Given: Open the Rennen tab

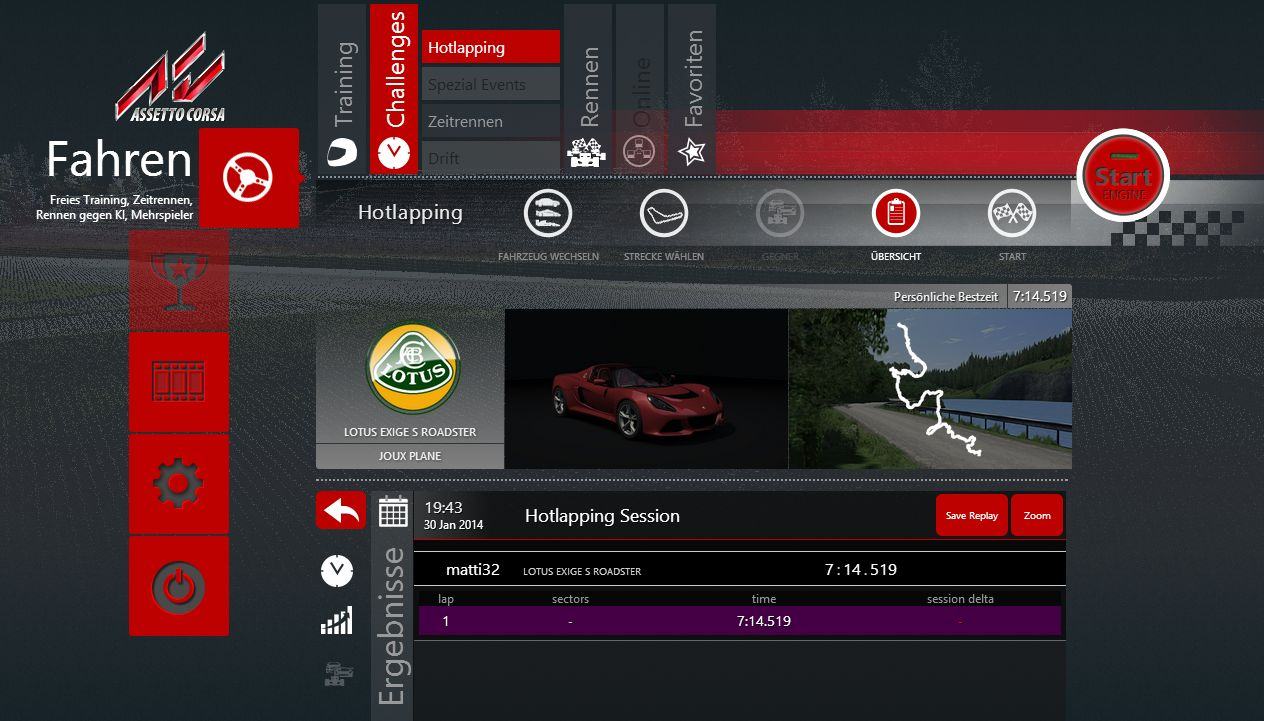Looking at the screenshot, I should tap(588, 88).
